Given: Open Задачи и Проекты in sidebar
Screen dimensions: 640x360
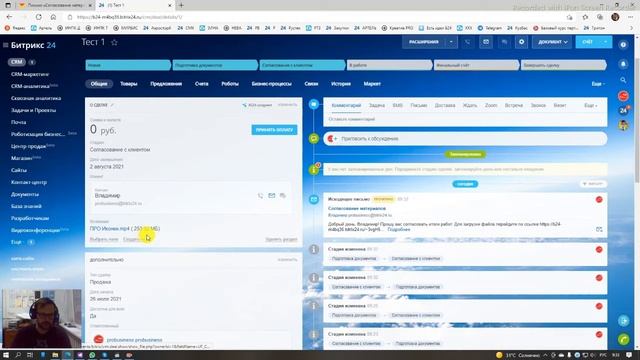Looking at the screenshot, I should [x=33, y=110].
